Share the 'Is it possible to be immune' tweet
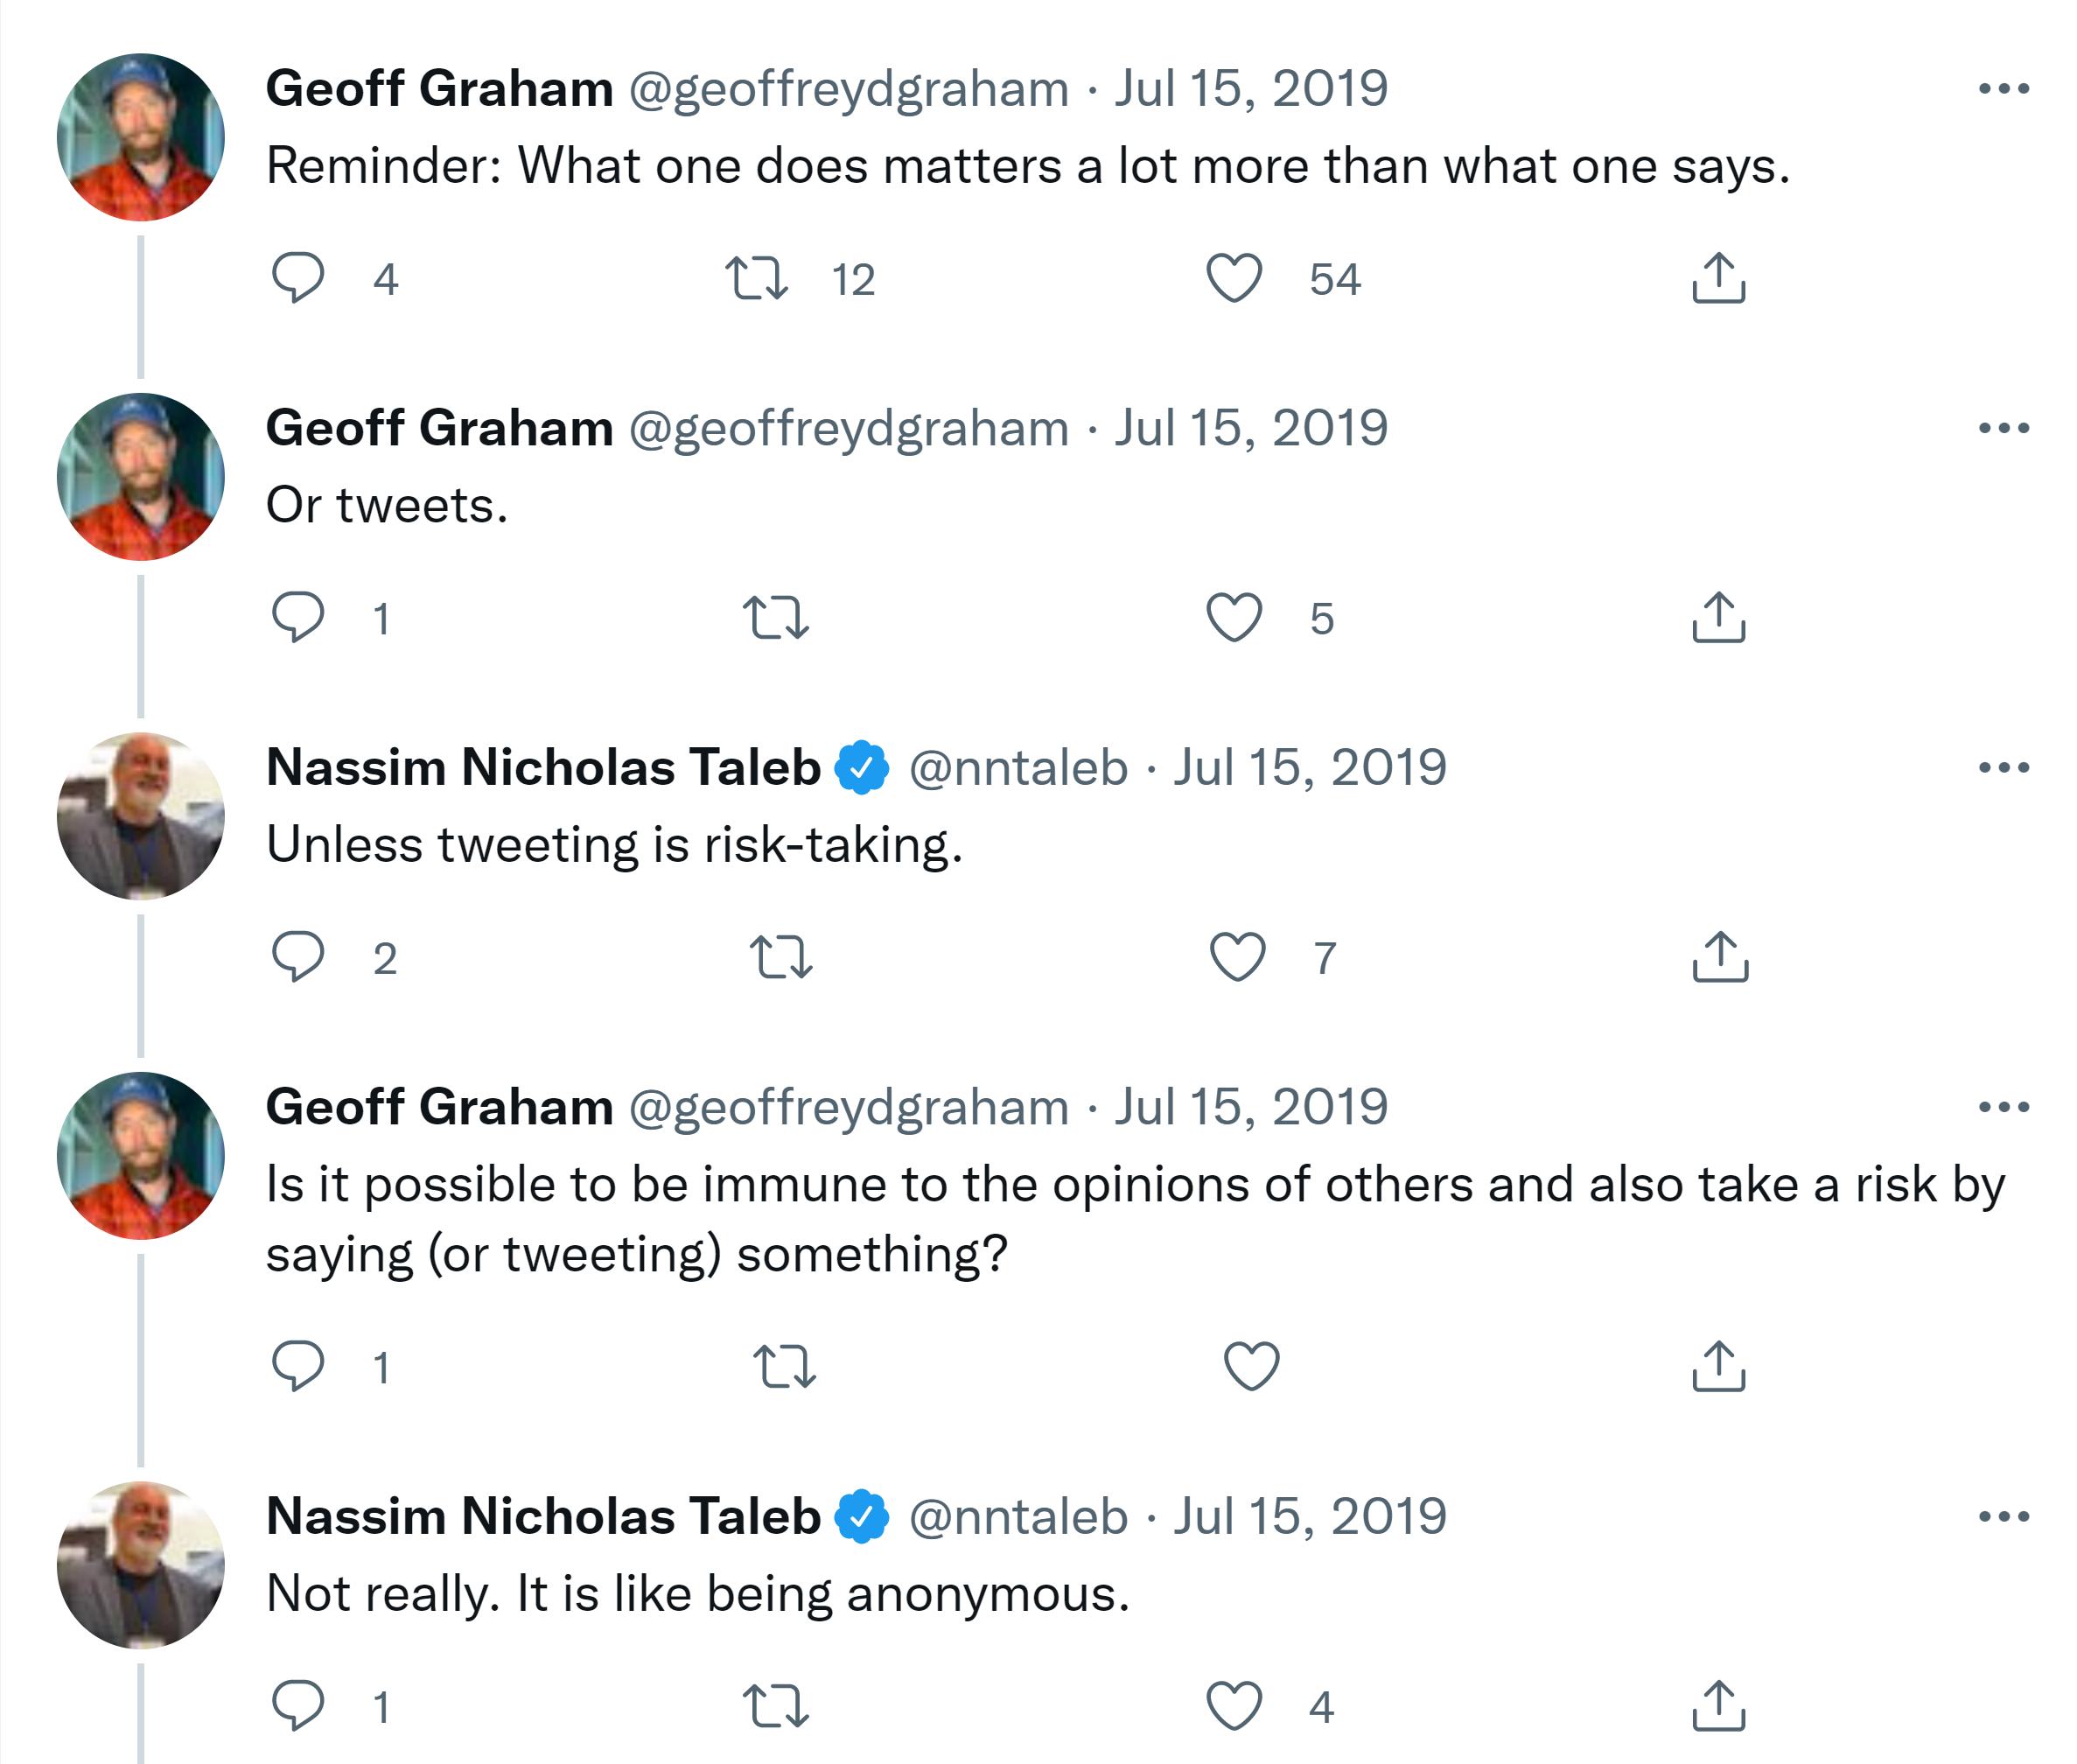This screenshot has width=2077, height=1764. [x=1718, y=1366]
